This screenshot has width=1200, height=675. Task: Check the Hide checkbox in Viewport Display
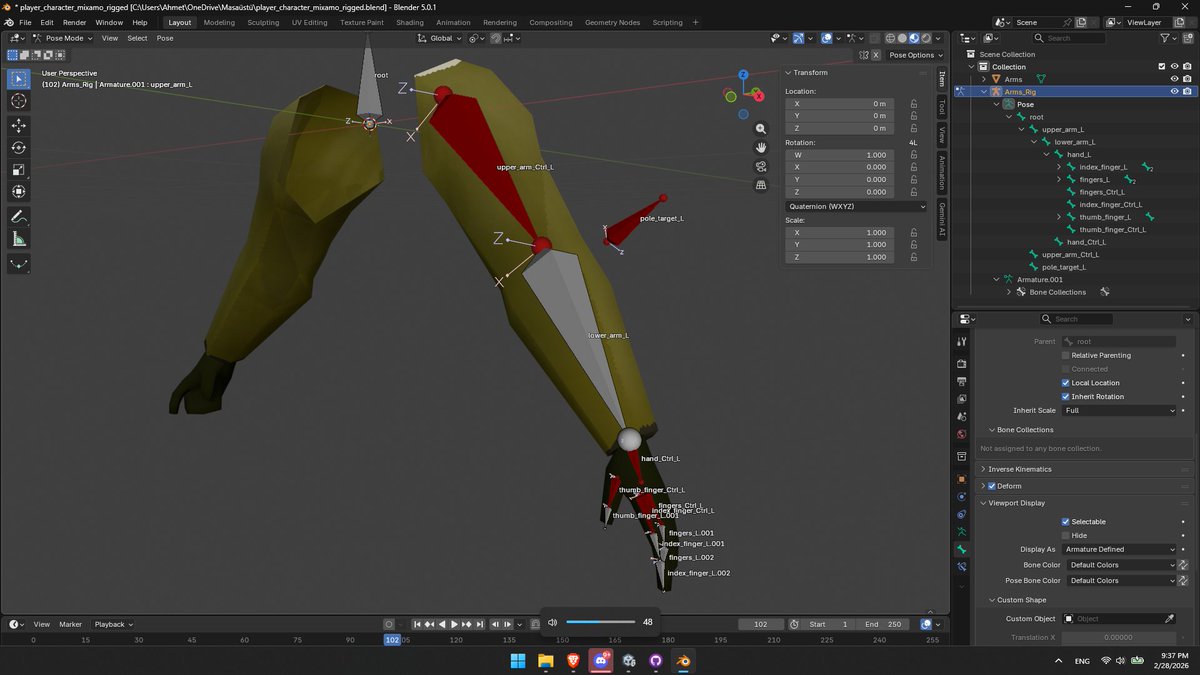[1066, 536]
